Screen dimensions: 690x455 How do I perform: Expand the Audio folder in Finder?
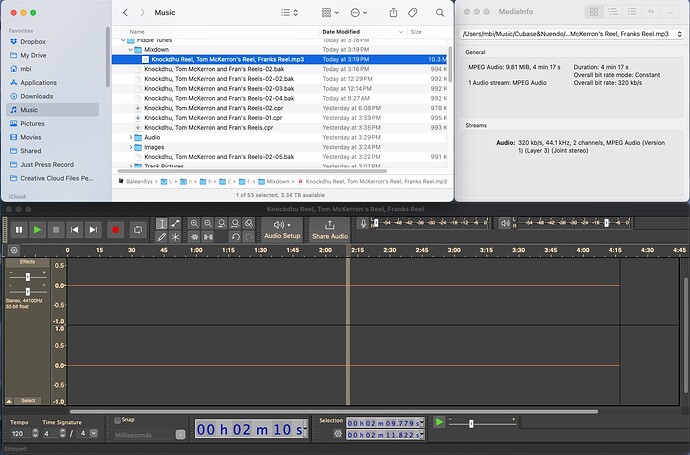pos(131,137)
